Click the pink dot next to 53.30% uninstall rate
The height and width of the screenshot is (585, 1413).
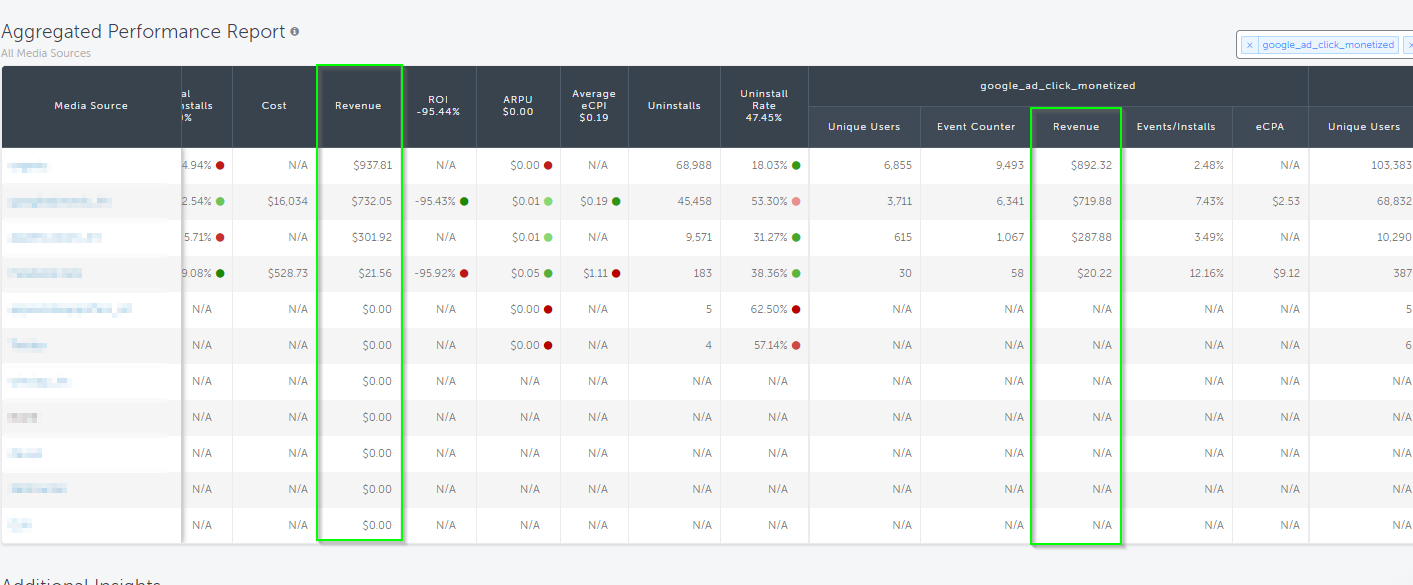(795, 201)
